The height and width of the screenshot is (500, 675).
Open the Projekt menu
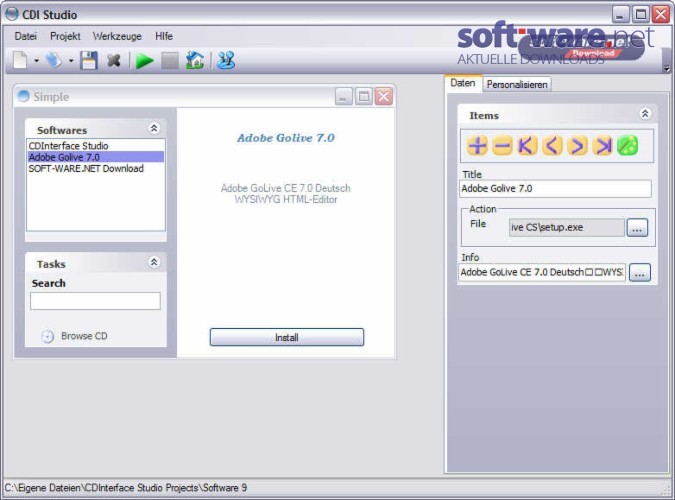point(65,36)
